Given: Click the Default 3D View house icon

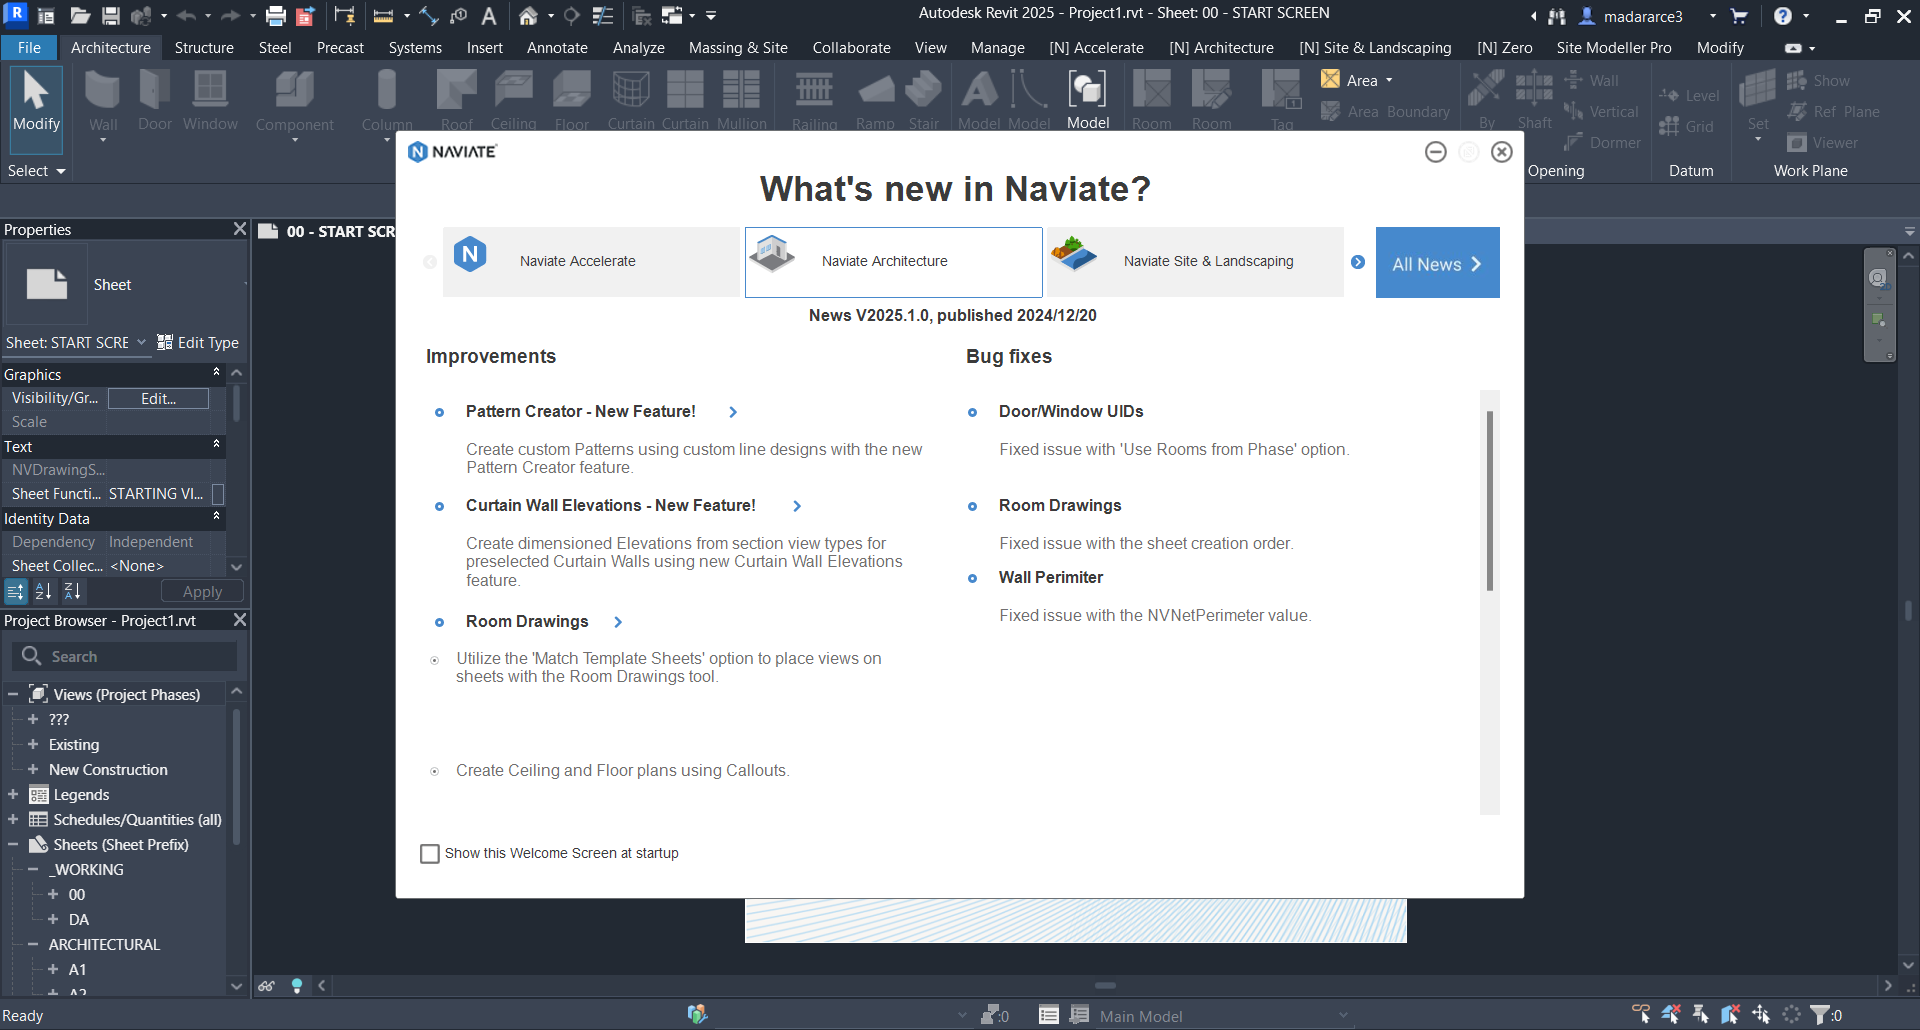Looking at the screenshot, I should click(x=528, y=16).
